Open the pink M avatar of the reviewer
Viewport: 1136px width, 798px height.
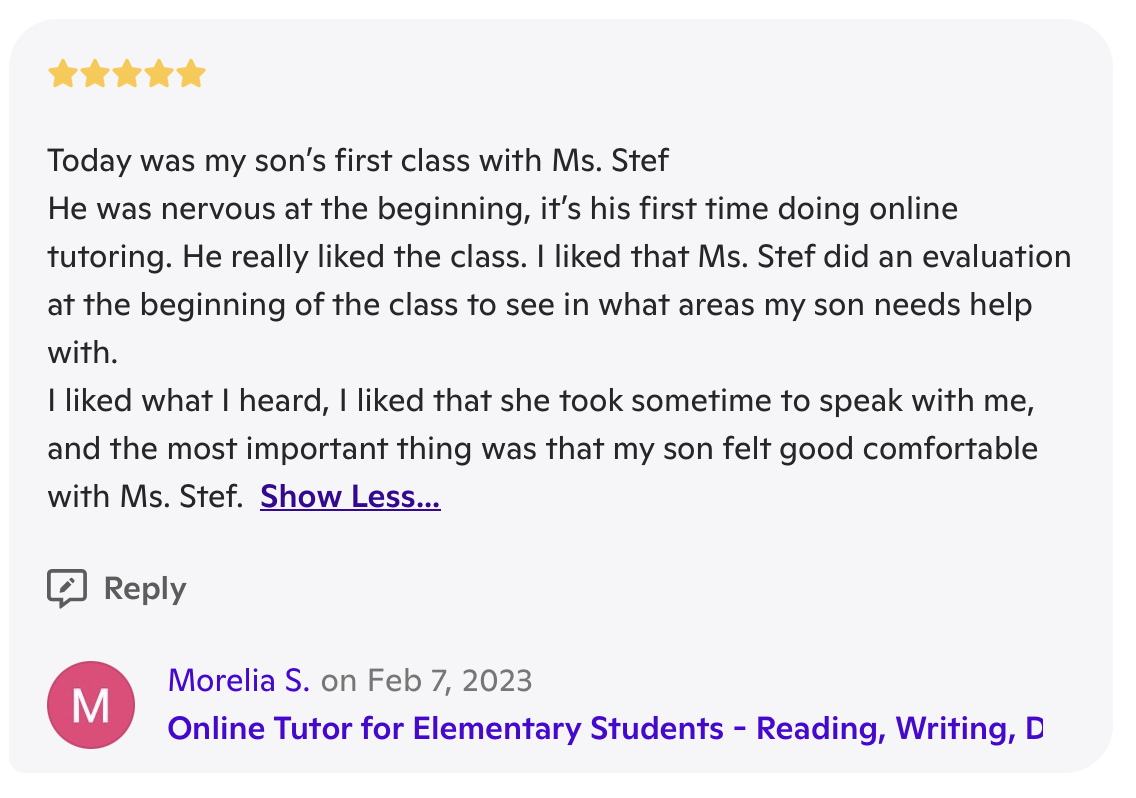point(91,705)
